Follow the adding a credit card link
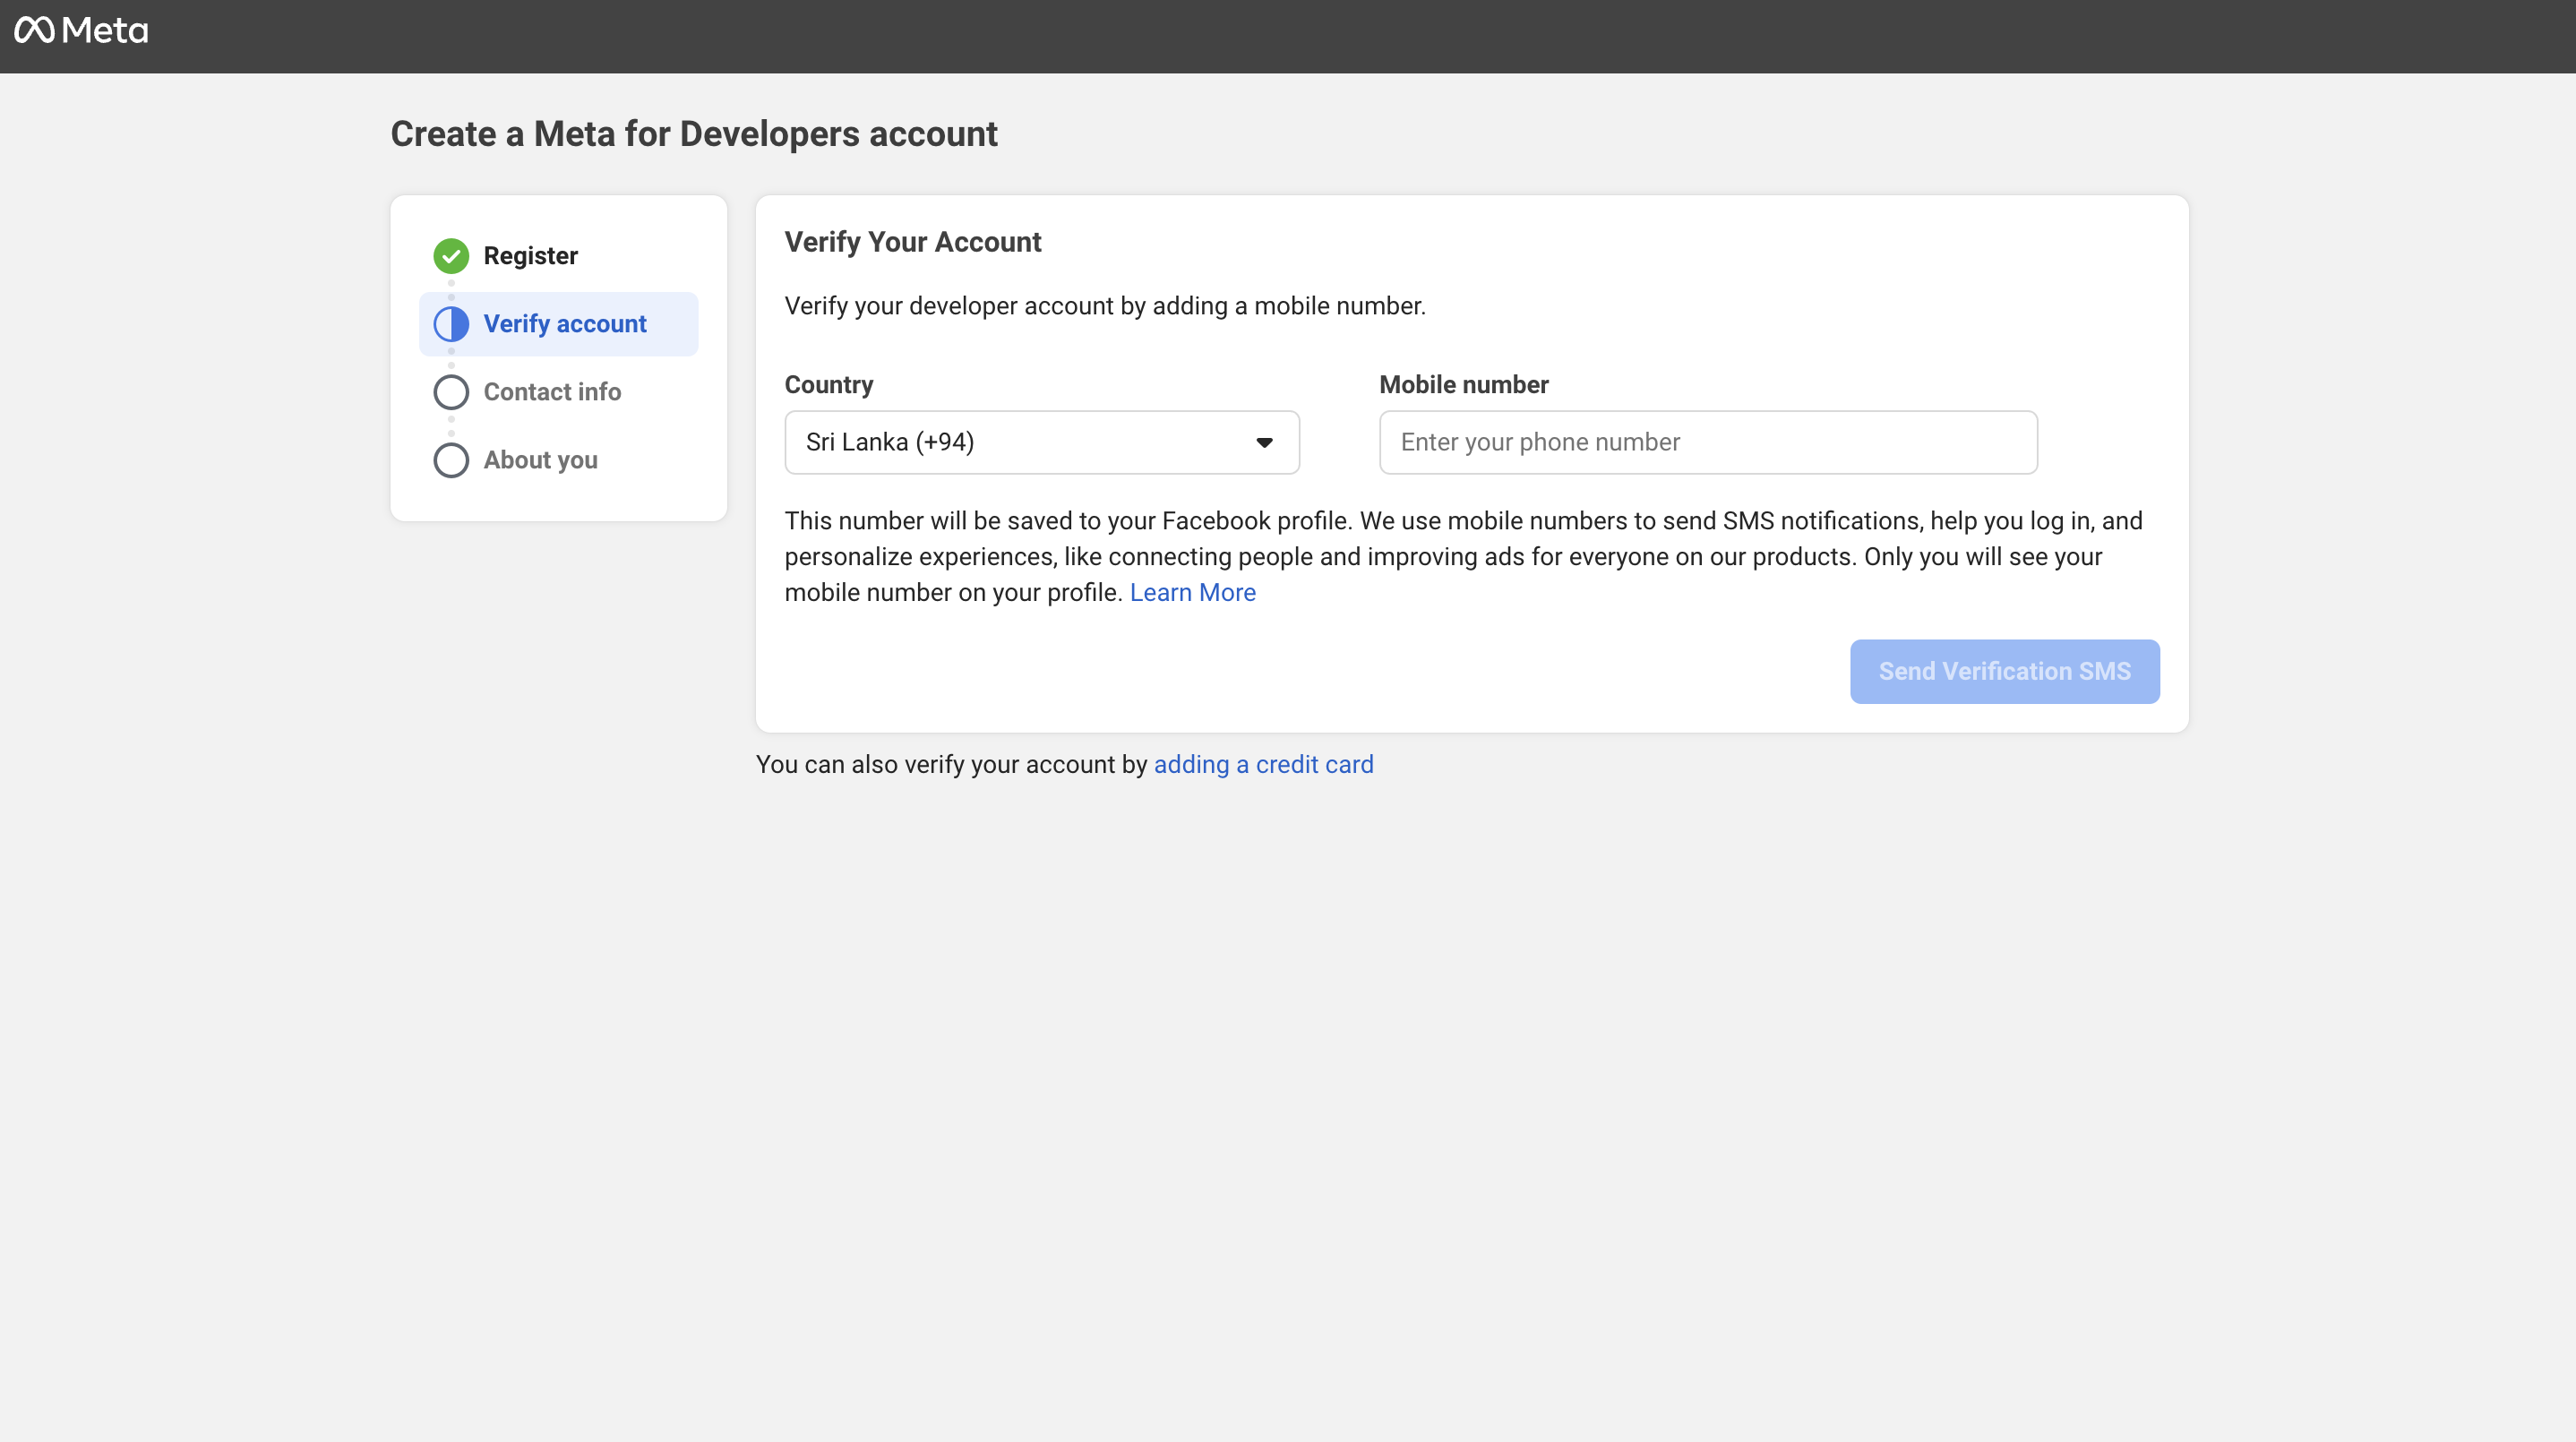 click(1263, 765)
